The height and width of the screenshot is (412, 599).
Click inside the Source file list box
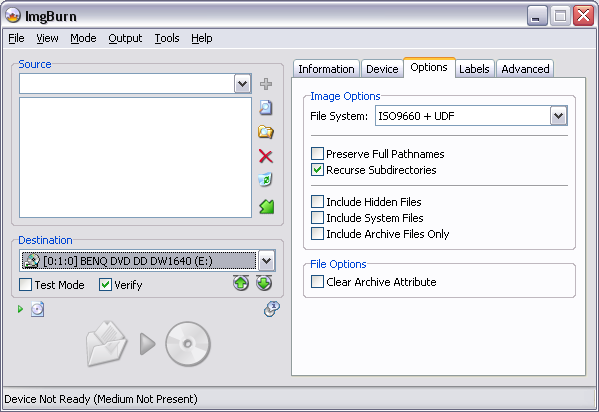[x=135, y=157]
